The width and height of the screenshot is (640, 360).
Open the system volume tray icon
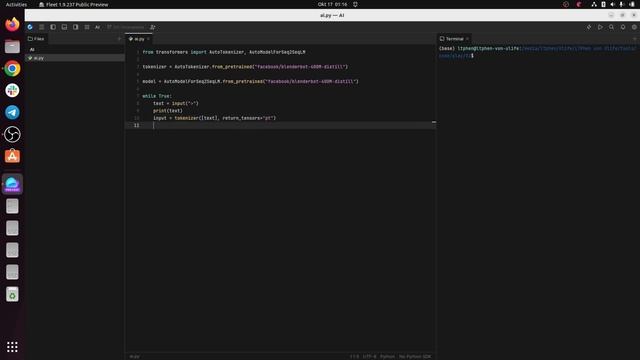coord(612,4)
